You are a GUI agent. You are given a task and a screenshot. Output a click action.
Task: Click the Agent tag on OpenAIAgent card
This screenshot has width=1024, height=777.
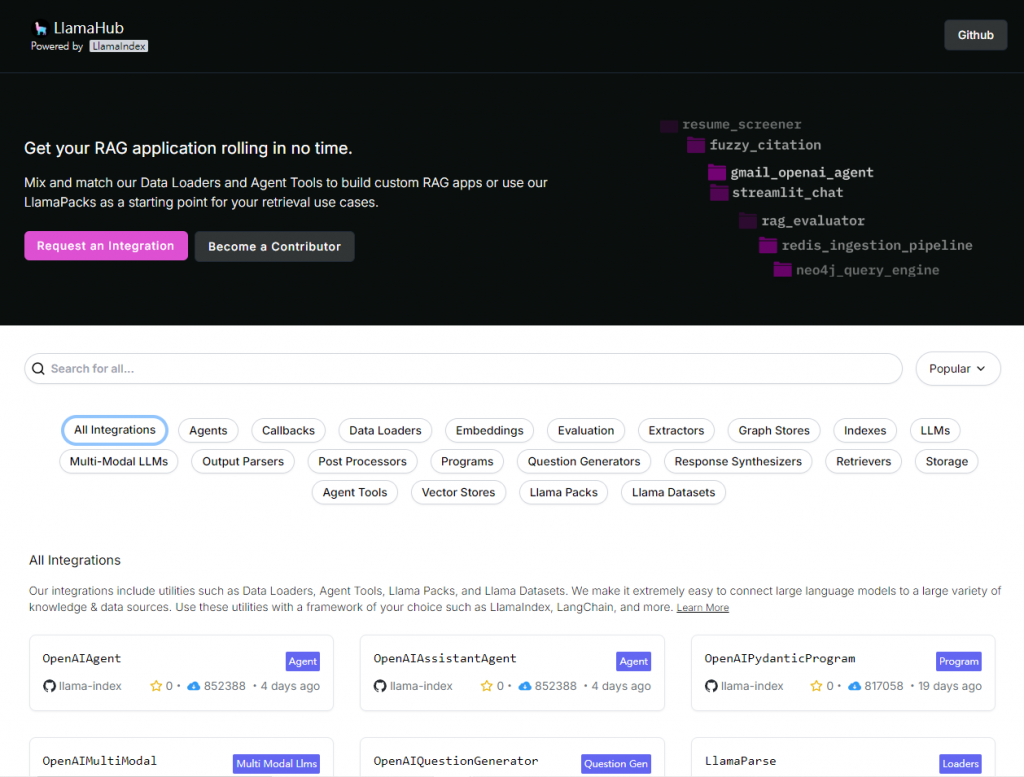pos(303,661)
